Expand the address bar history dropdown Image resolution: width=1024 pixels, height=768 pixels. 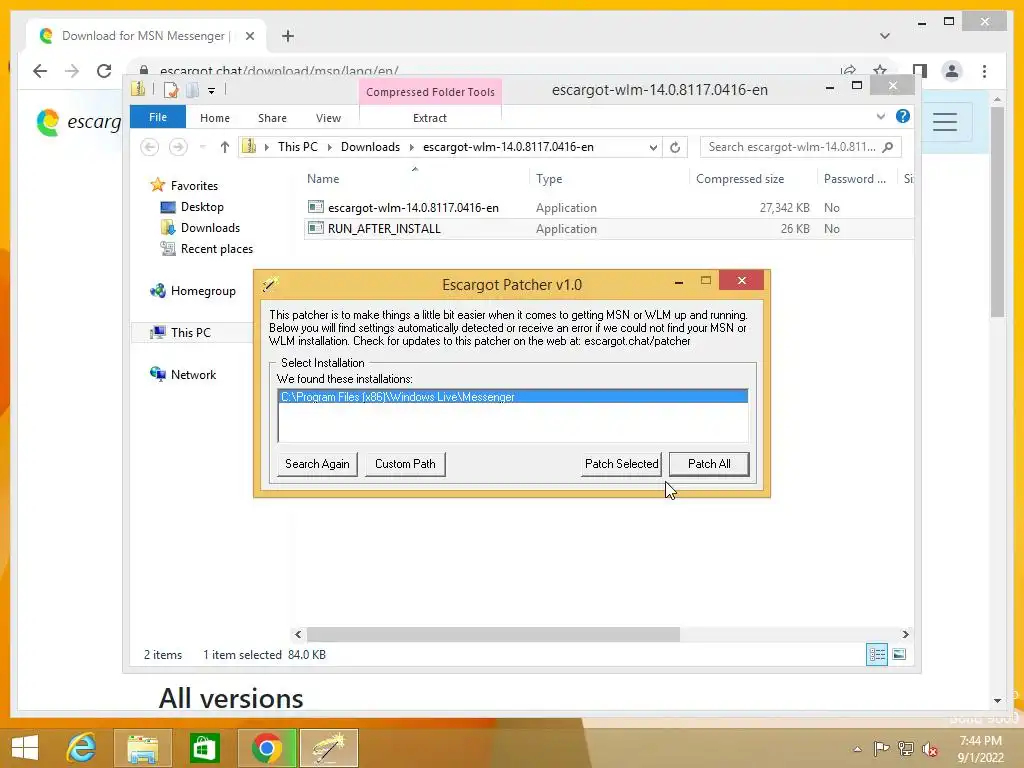click(652, 148)
